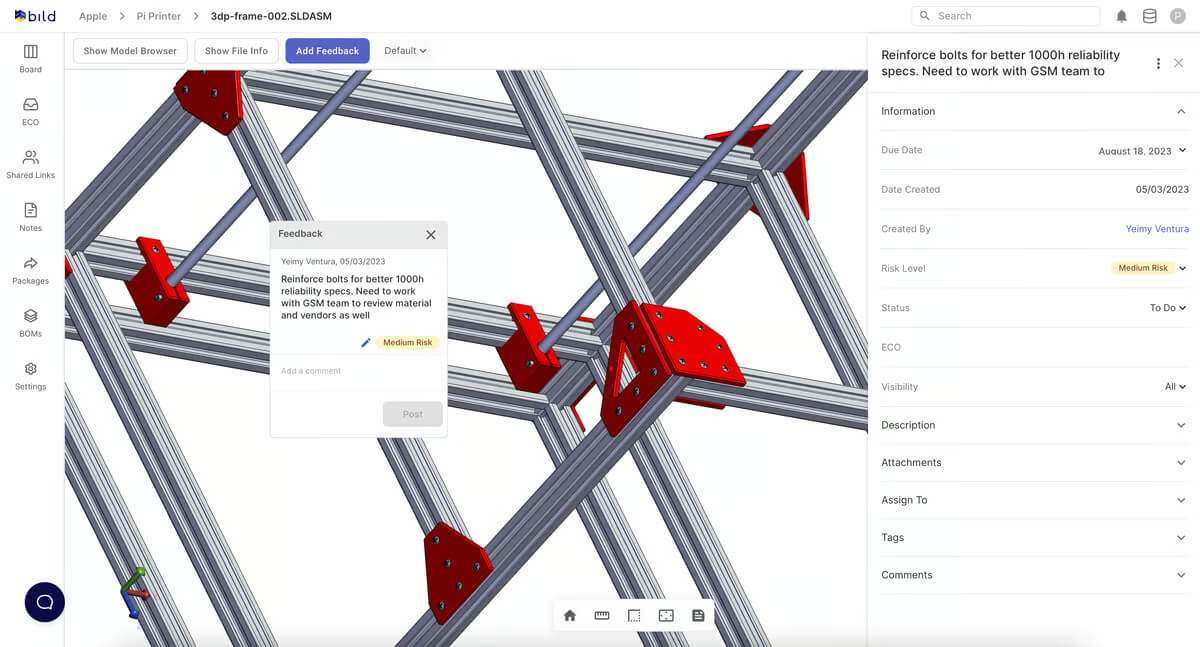
Task: Toggle fullscreen view icon
Action: point(666,616)
